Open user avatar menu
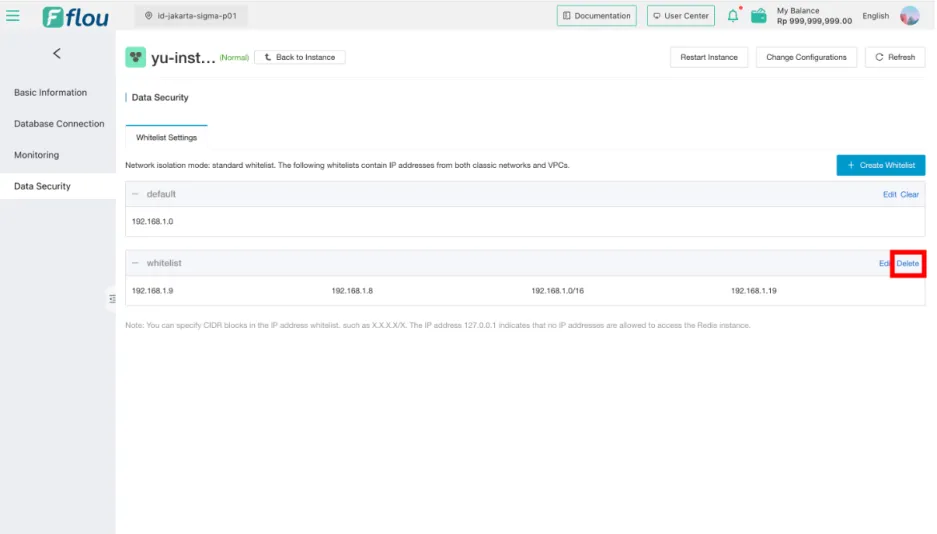937x534 pixels. (x=910, y=16)
